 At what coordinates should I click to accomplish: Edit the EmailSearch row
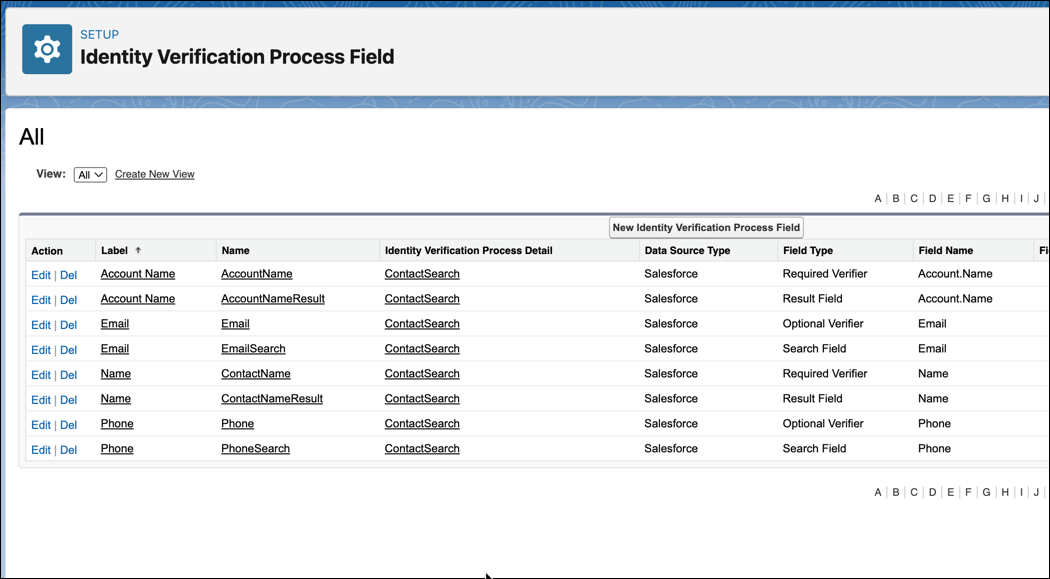click(x=41, y=349)
